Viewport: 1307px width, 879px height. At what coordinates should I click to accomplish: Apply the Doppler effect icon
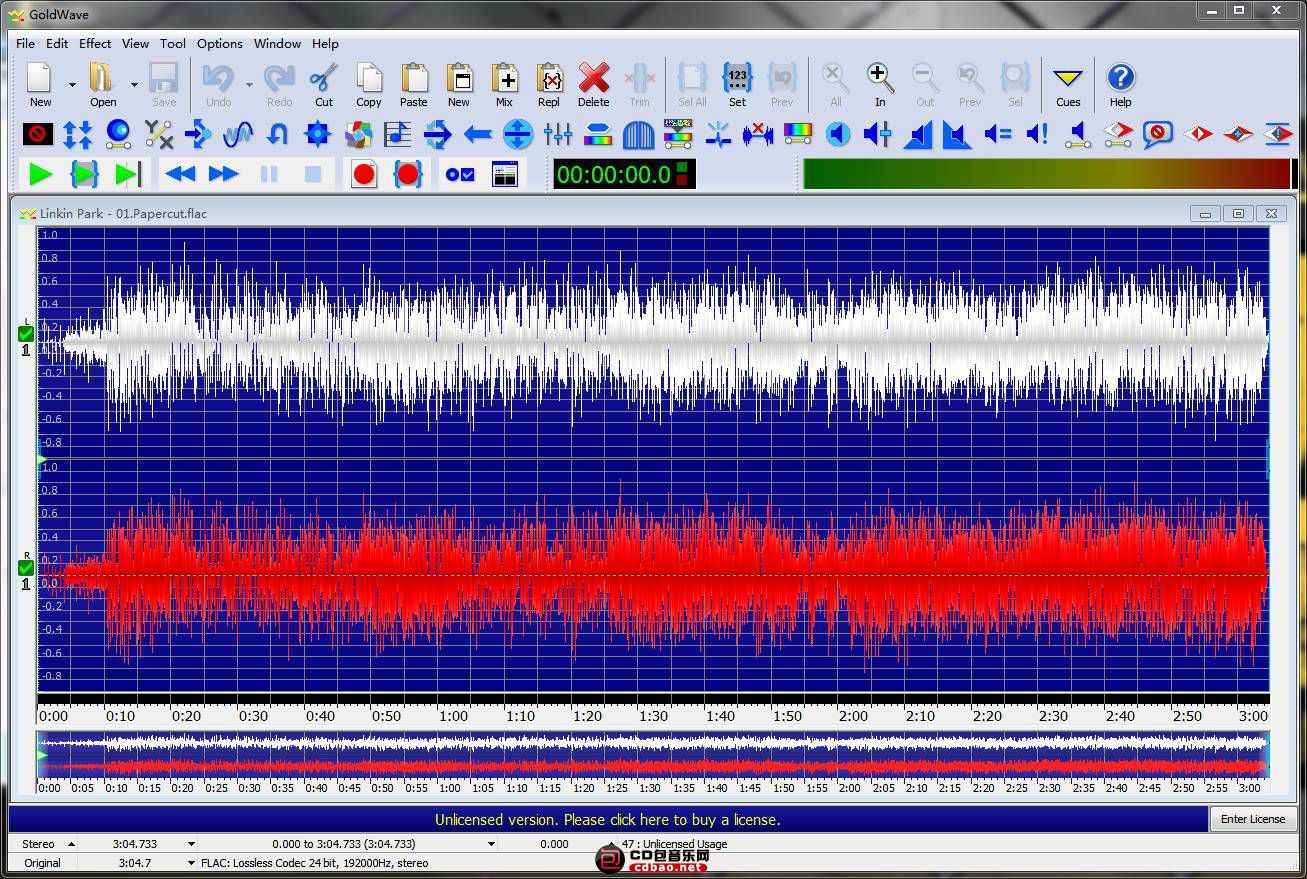coord(118,134)
